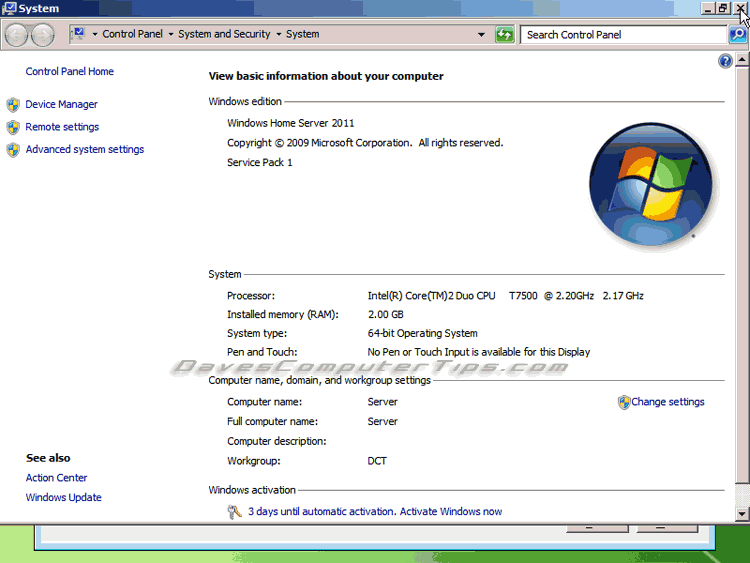Open Control Panel Home link
The width and height of the screenshot is (750, 563).
[70, 71]
